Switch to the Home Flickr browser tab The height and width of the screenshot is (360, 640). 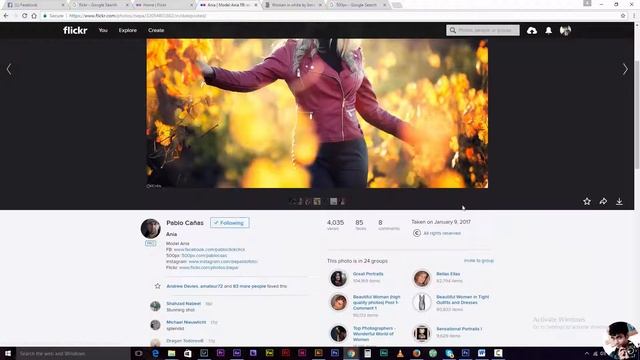pyautogui.click(x=163, y=5)
